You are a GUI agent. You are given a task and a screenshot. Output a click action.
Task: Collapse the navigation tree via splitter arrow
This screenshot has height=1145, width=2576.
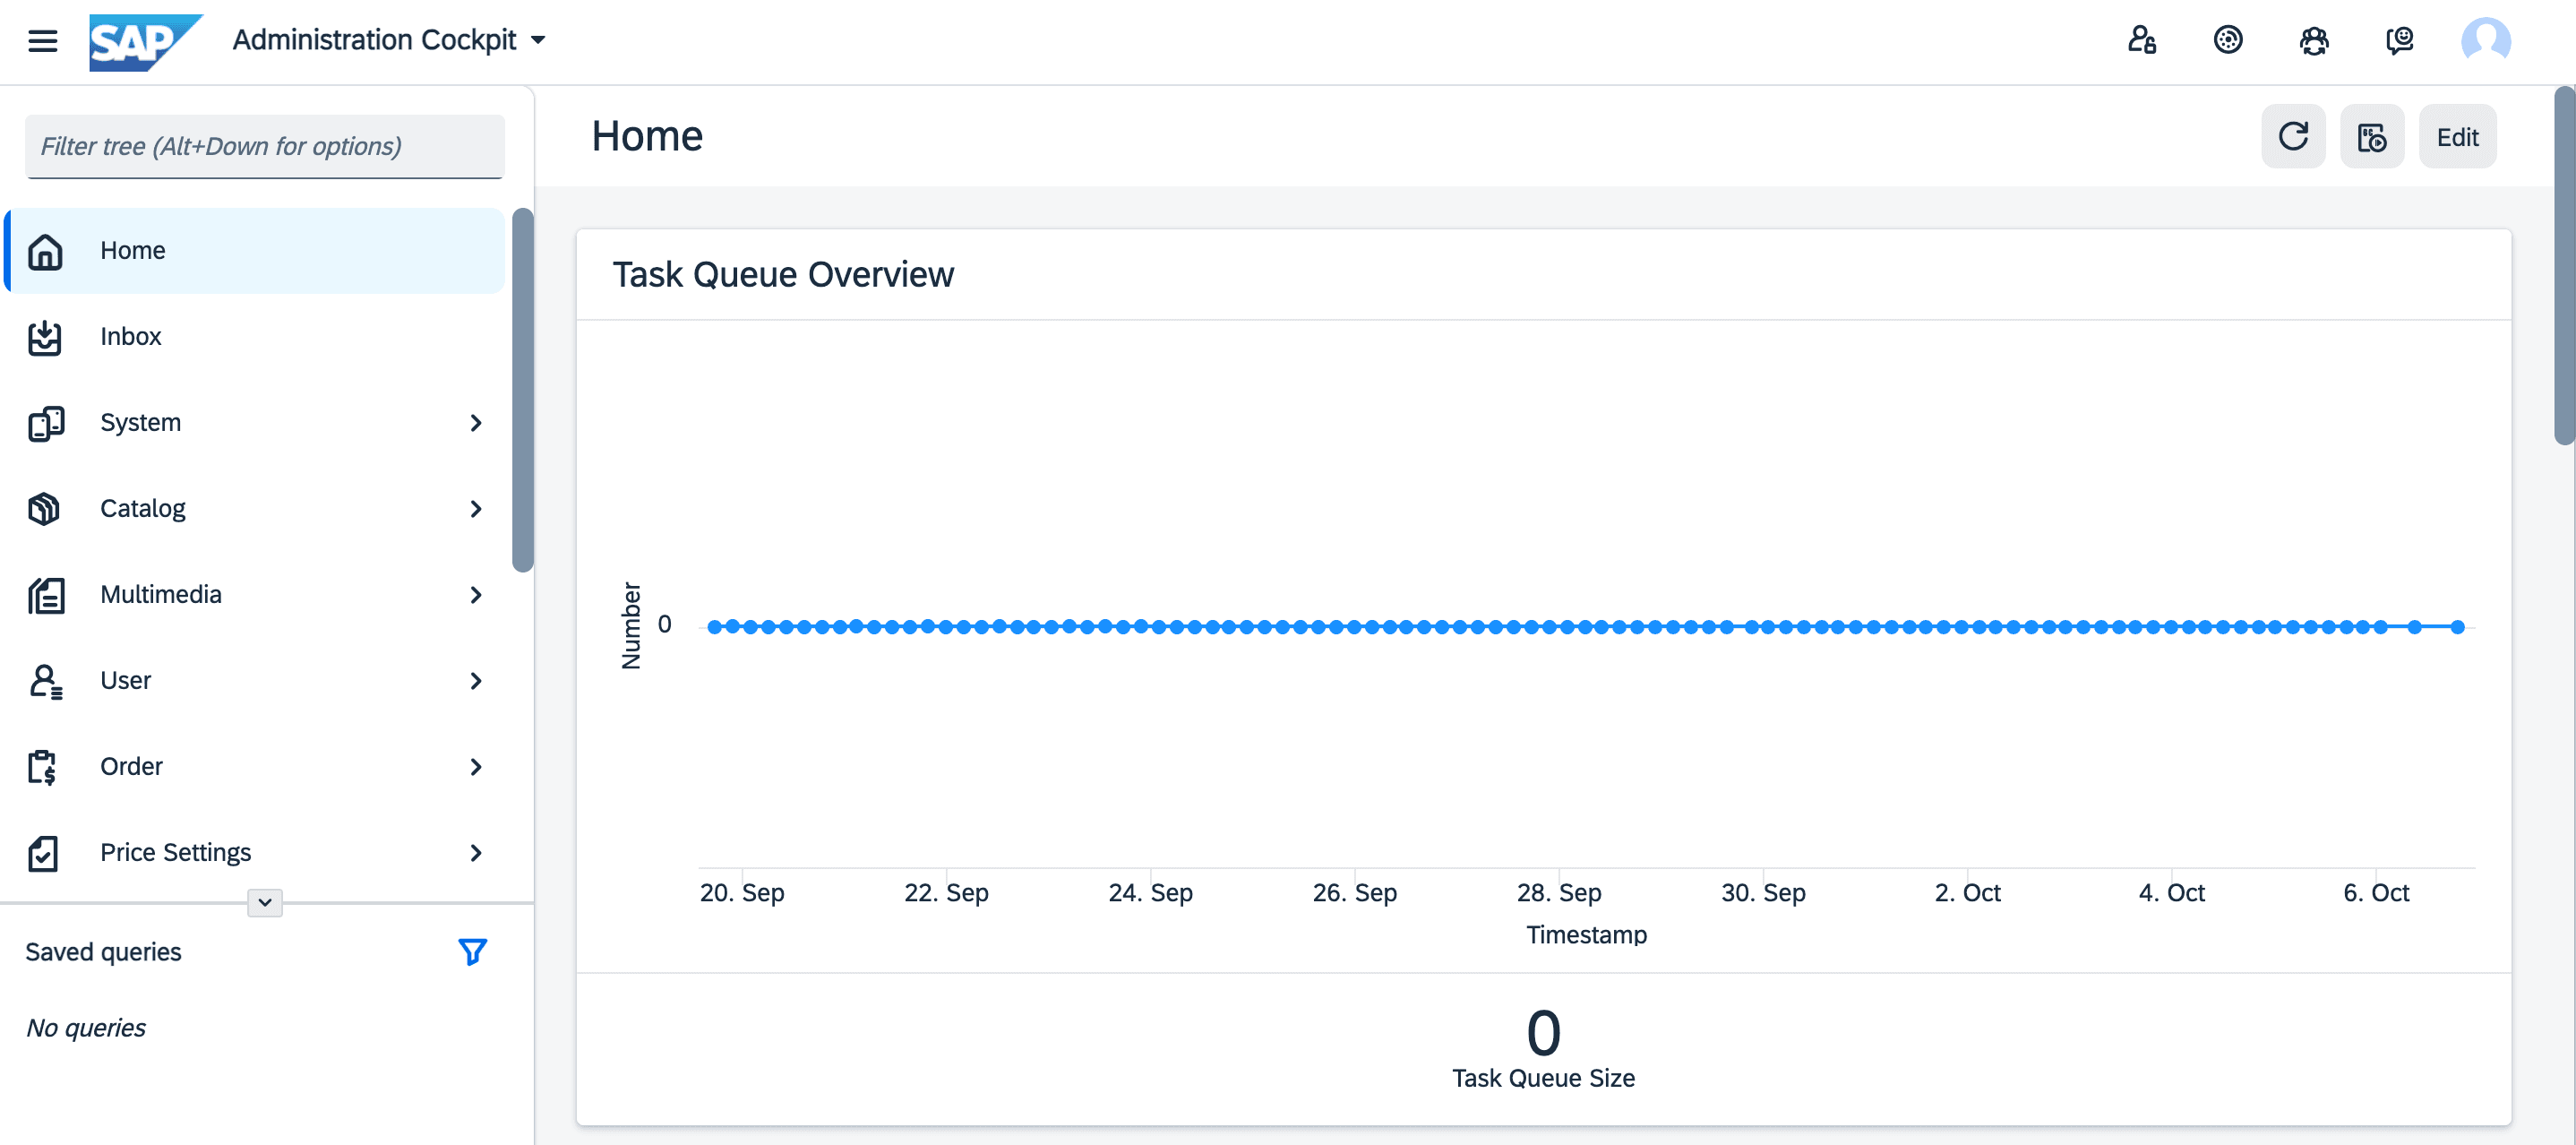[265, 902]
